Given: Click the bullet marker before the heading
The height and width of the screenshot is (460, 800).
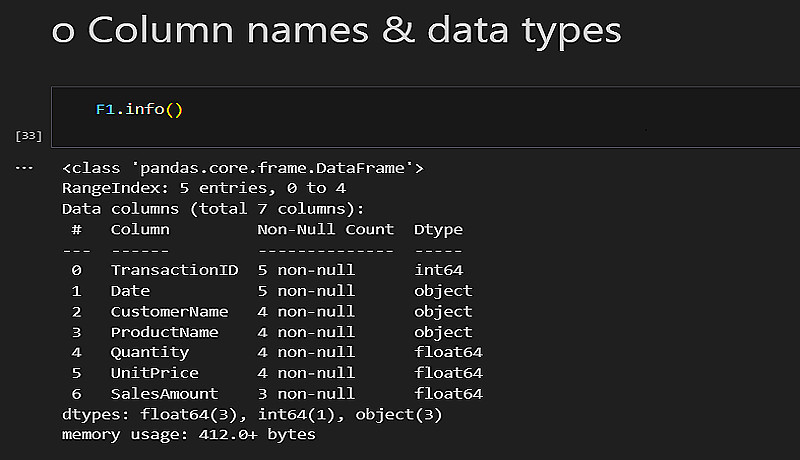Looking at the screenshot, I should (62, 32).
